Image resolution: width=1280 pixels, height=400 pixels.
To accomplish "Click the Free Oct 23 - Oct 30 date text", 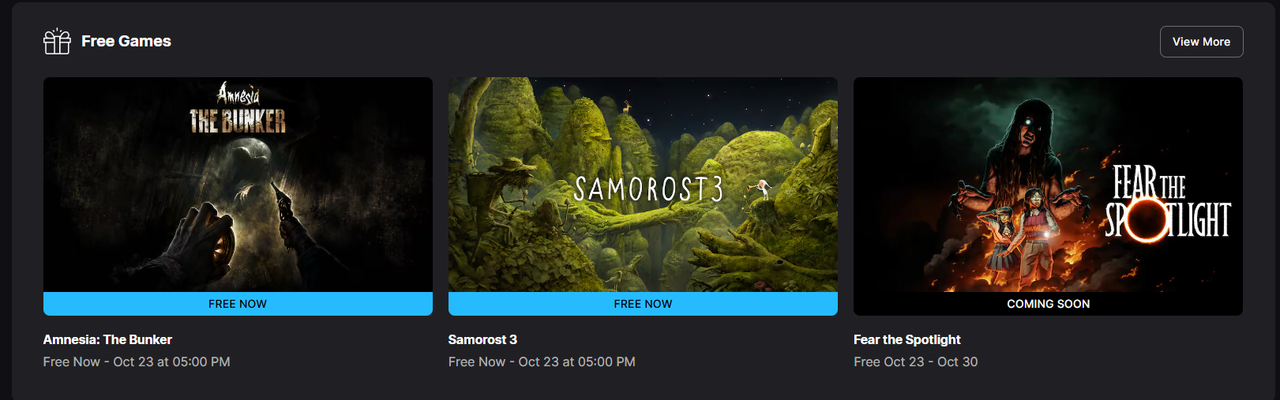I will coord(916,362).
